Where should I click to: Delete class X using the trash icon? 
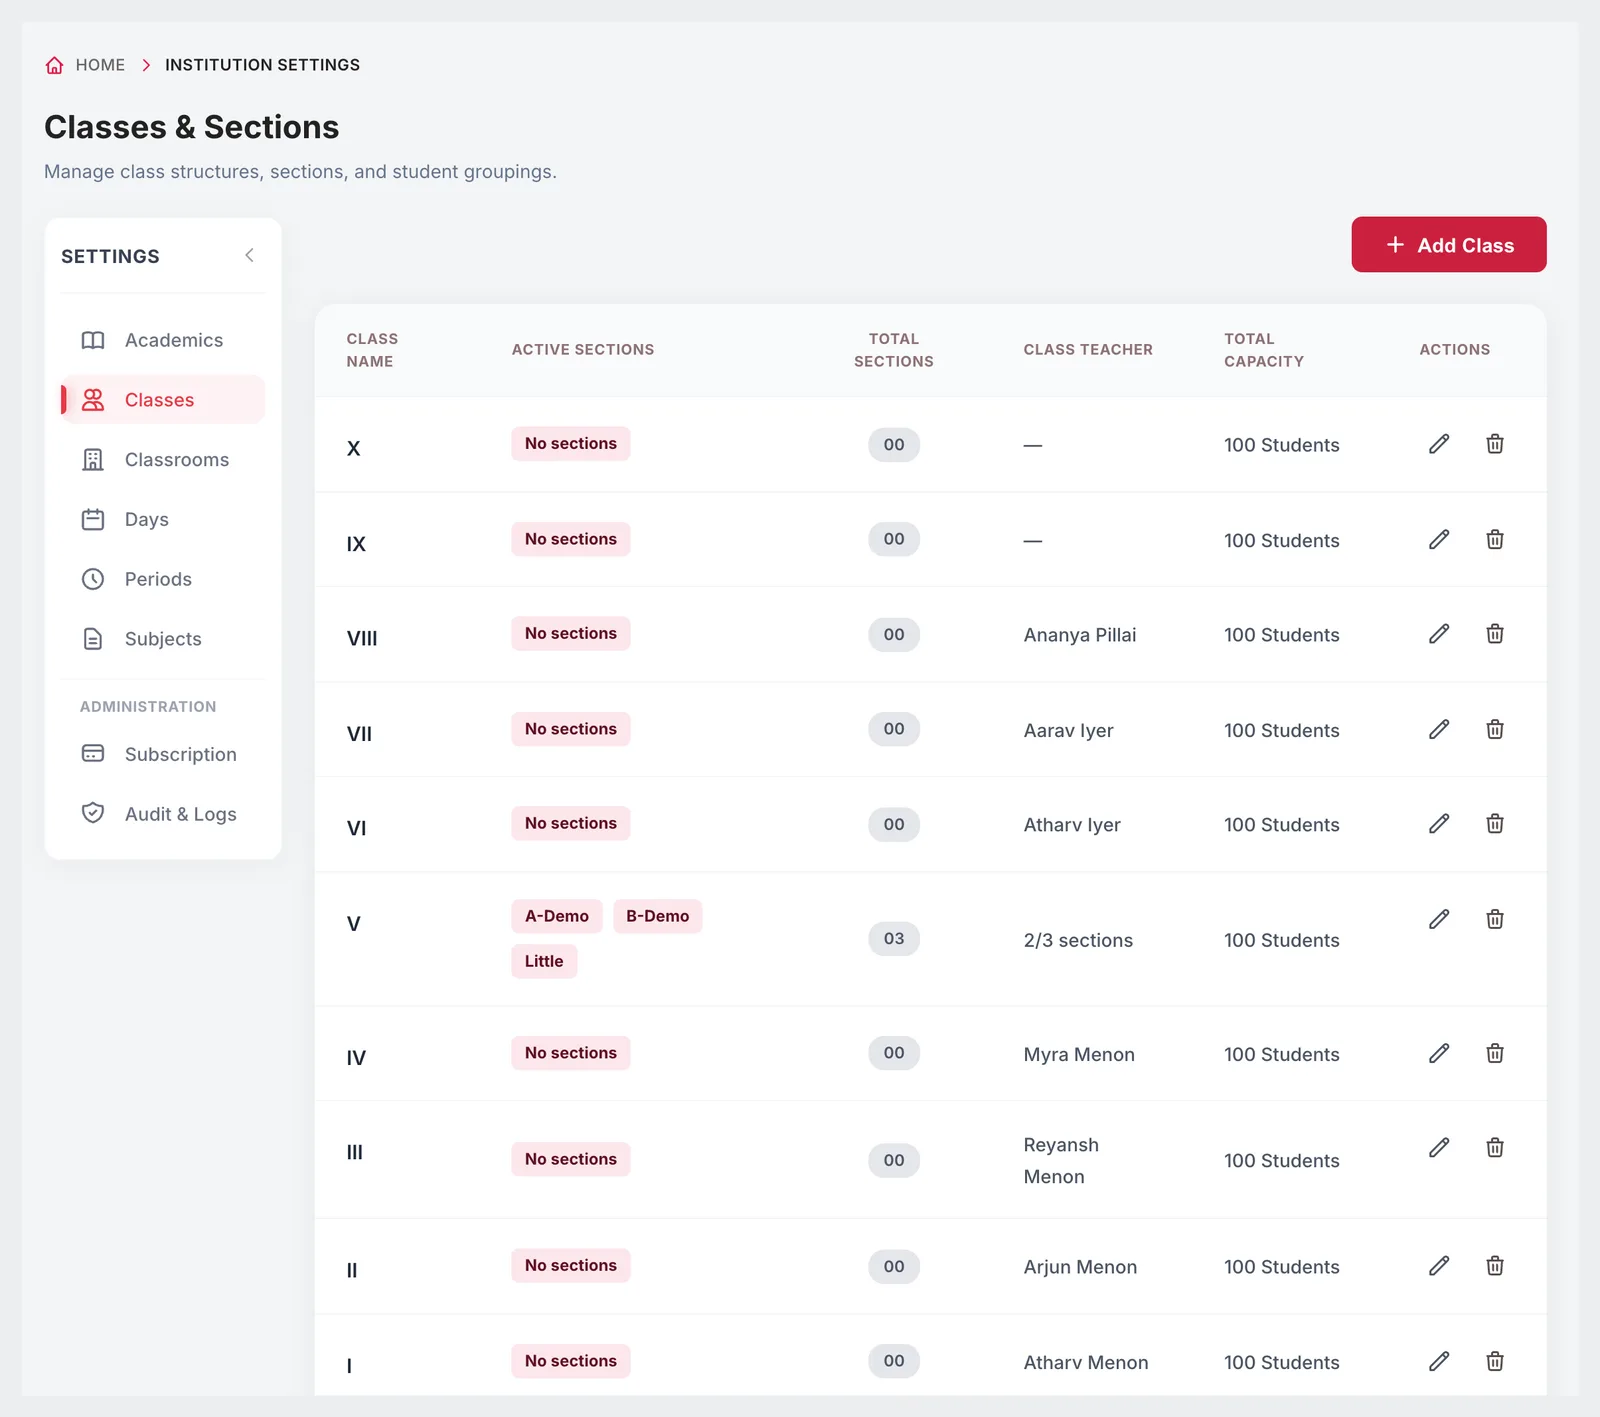(1495, 444)
